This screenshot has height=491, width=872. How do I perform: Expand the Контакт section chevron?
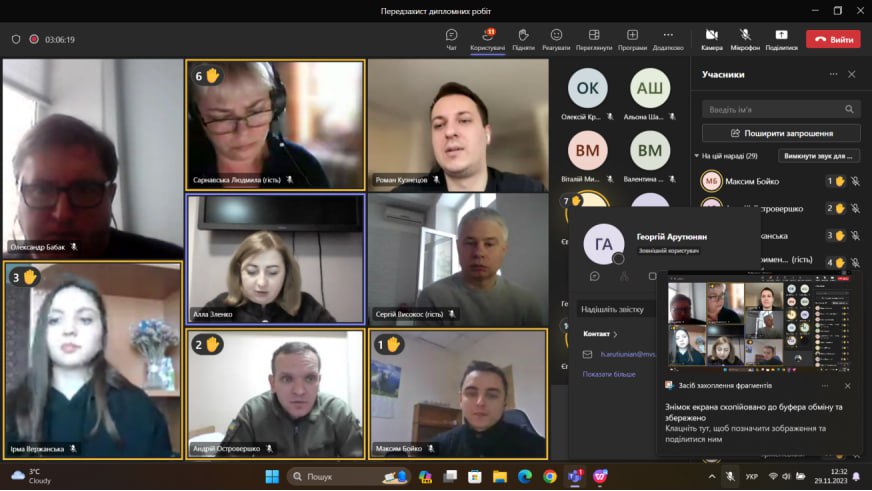615,334
